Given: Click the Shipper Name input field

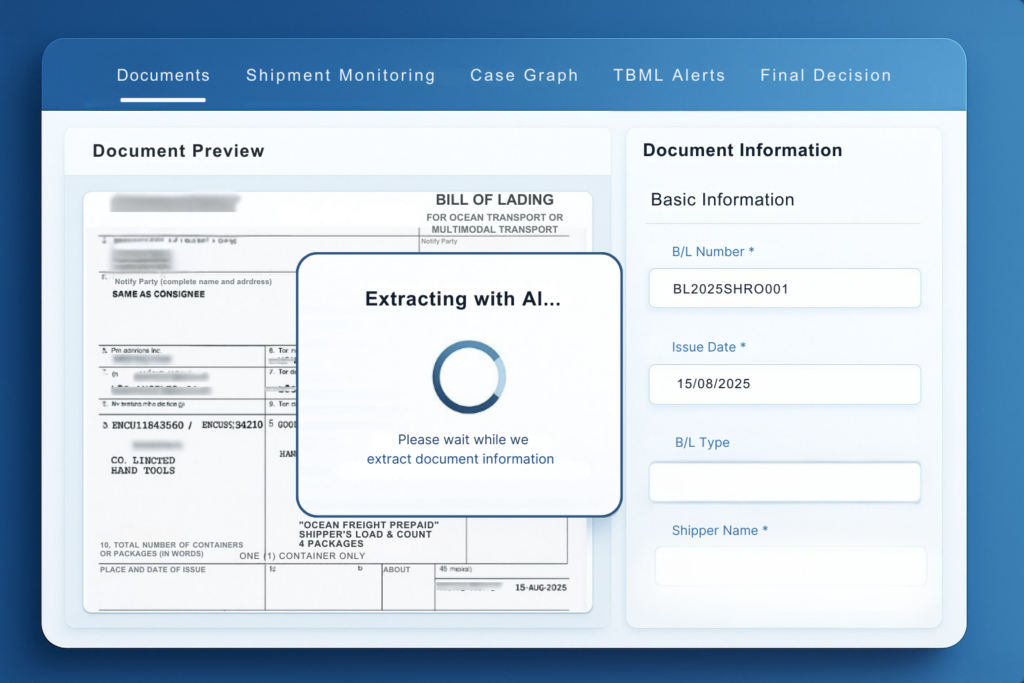Looking at the screenshot, I should point(790,565).
